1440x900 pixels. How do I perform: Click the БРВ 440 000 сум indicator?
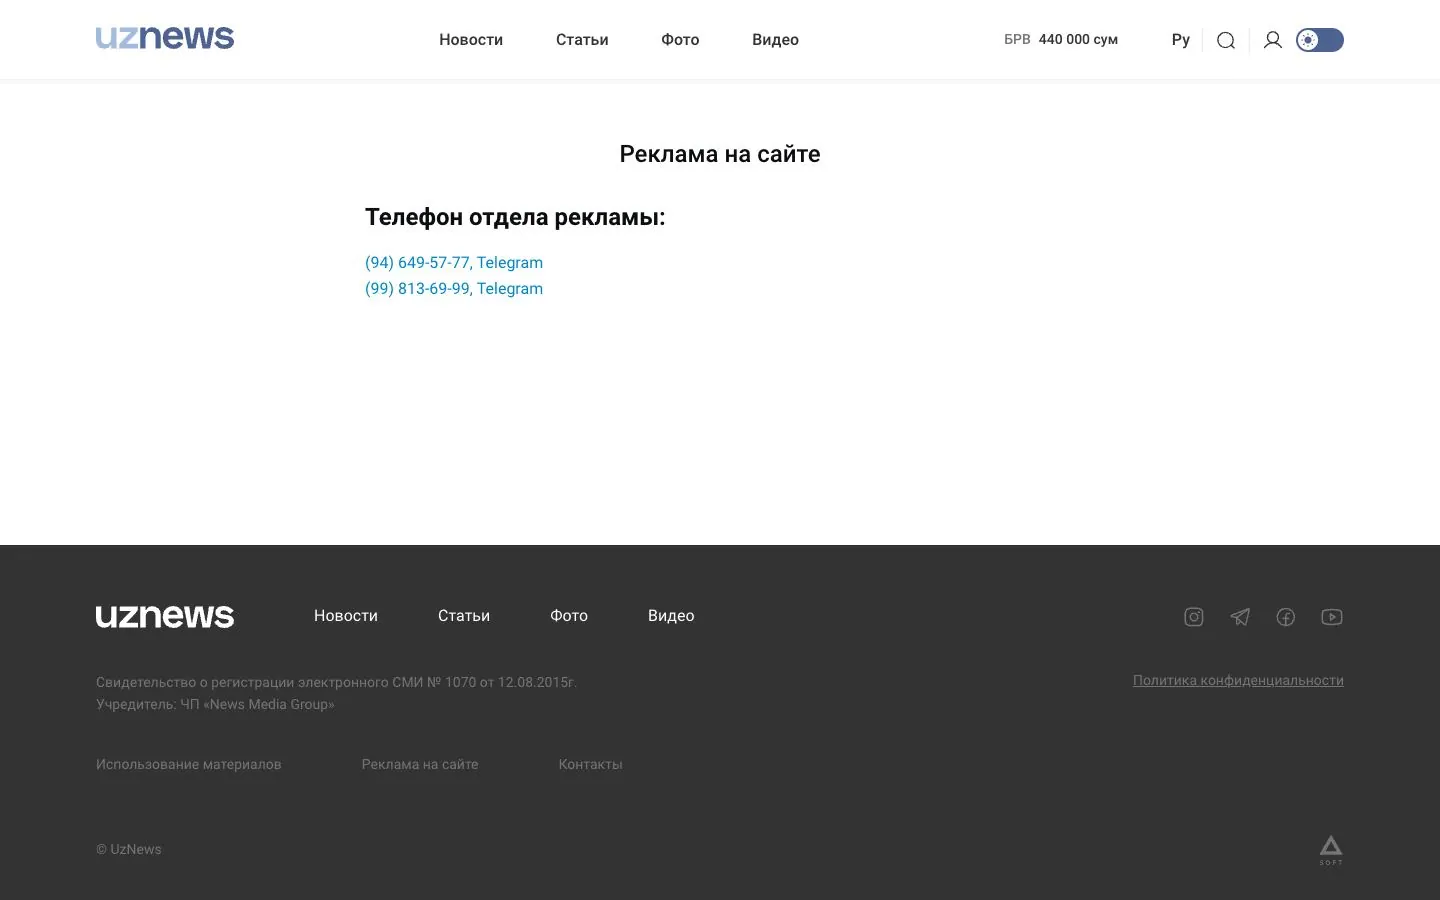(1061, 40)
